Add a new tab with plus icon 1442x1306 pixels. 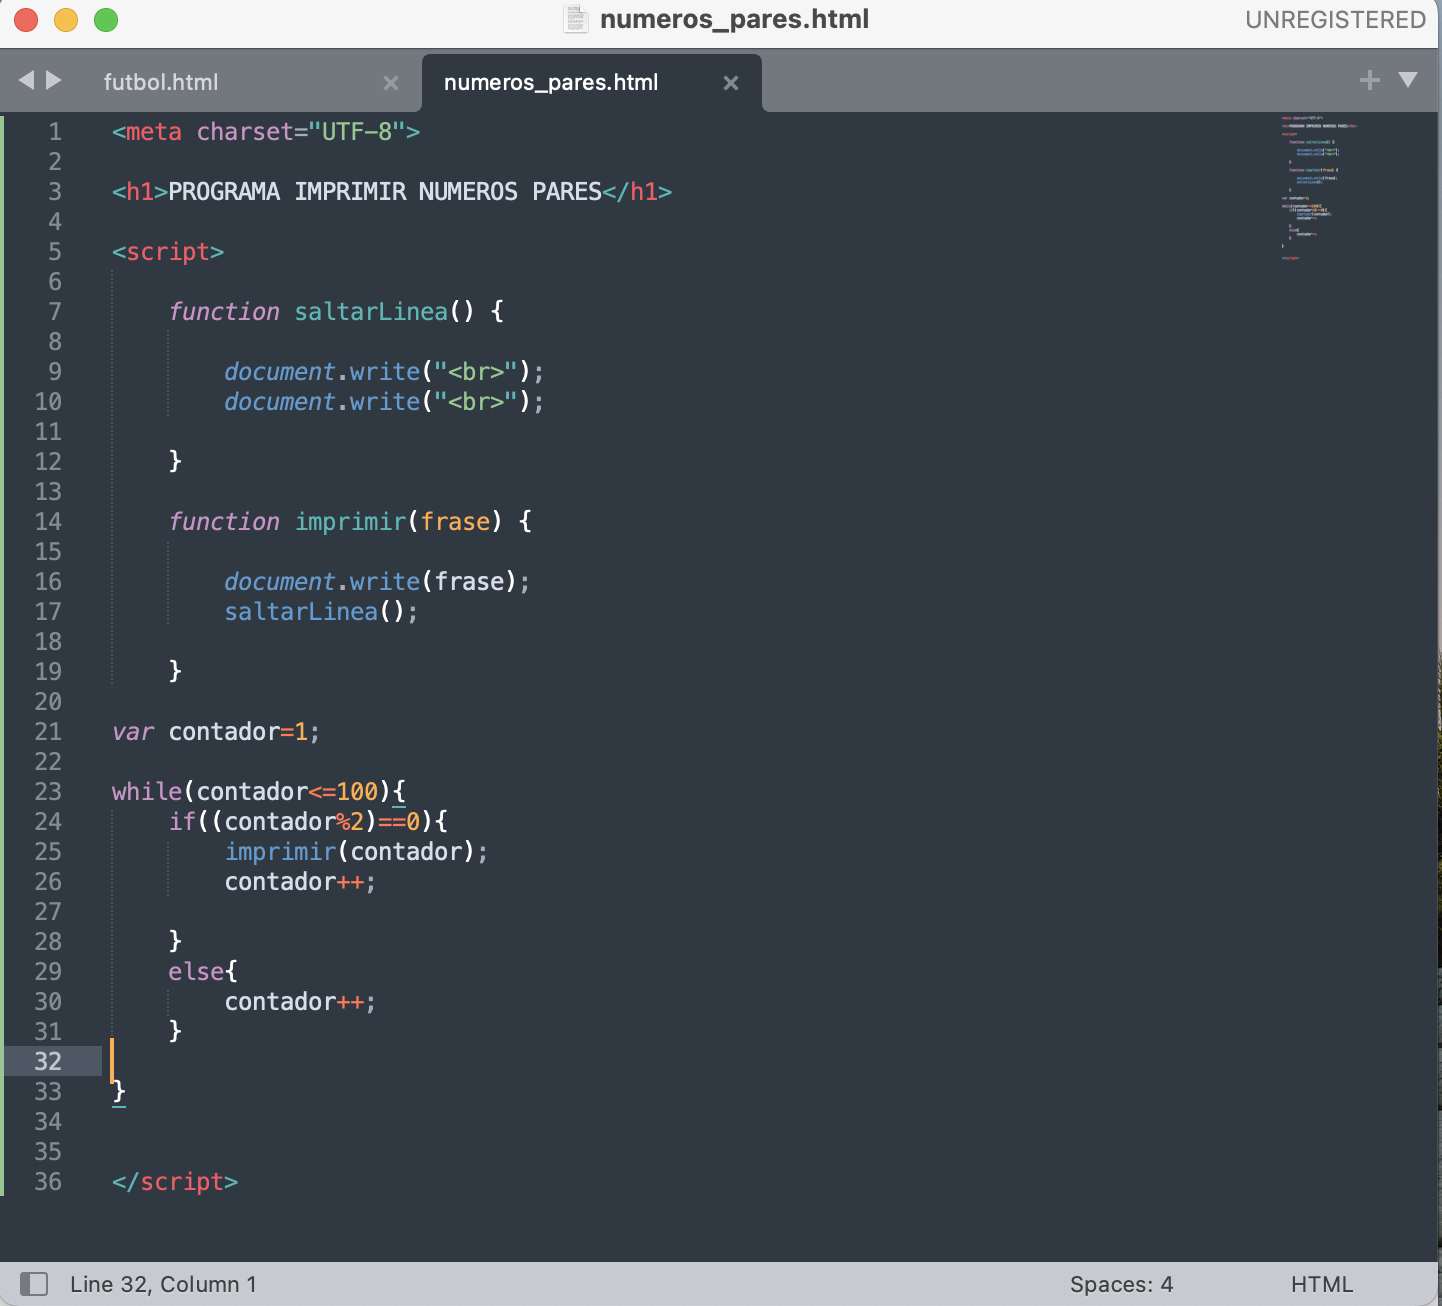coord(1370,80)
